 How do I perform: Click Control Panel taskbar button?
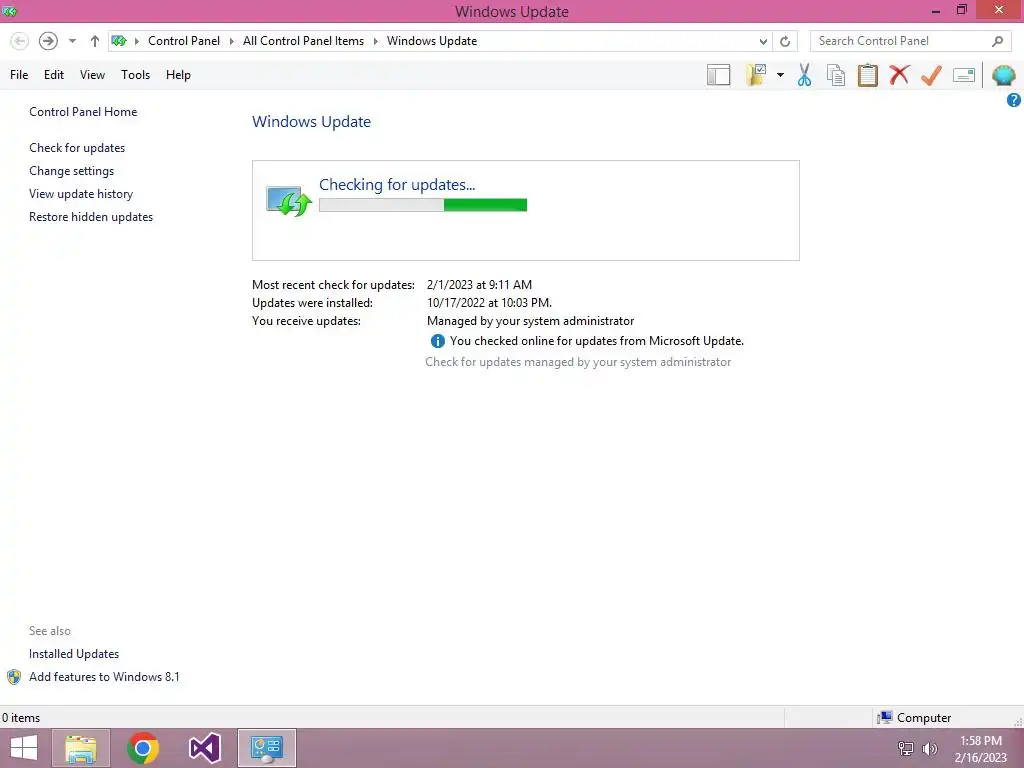267,748
